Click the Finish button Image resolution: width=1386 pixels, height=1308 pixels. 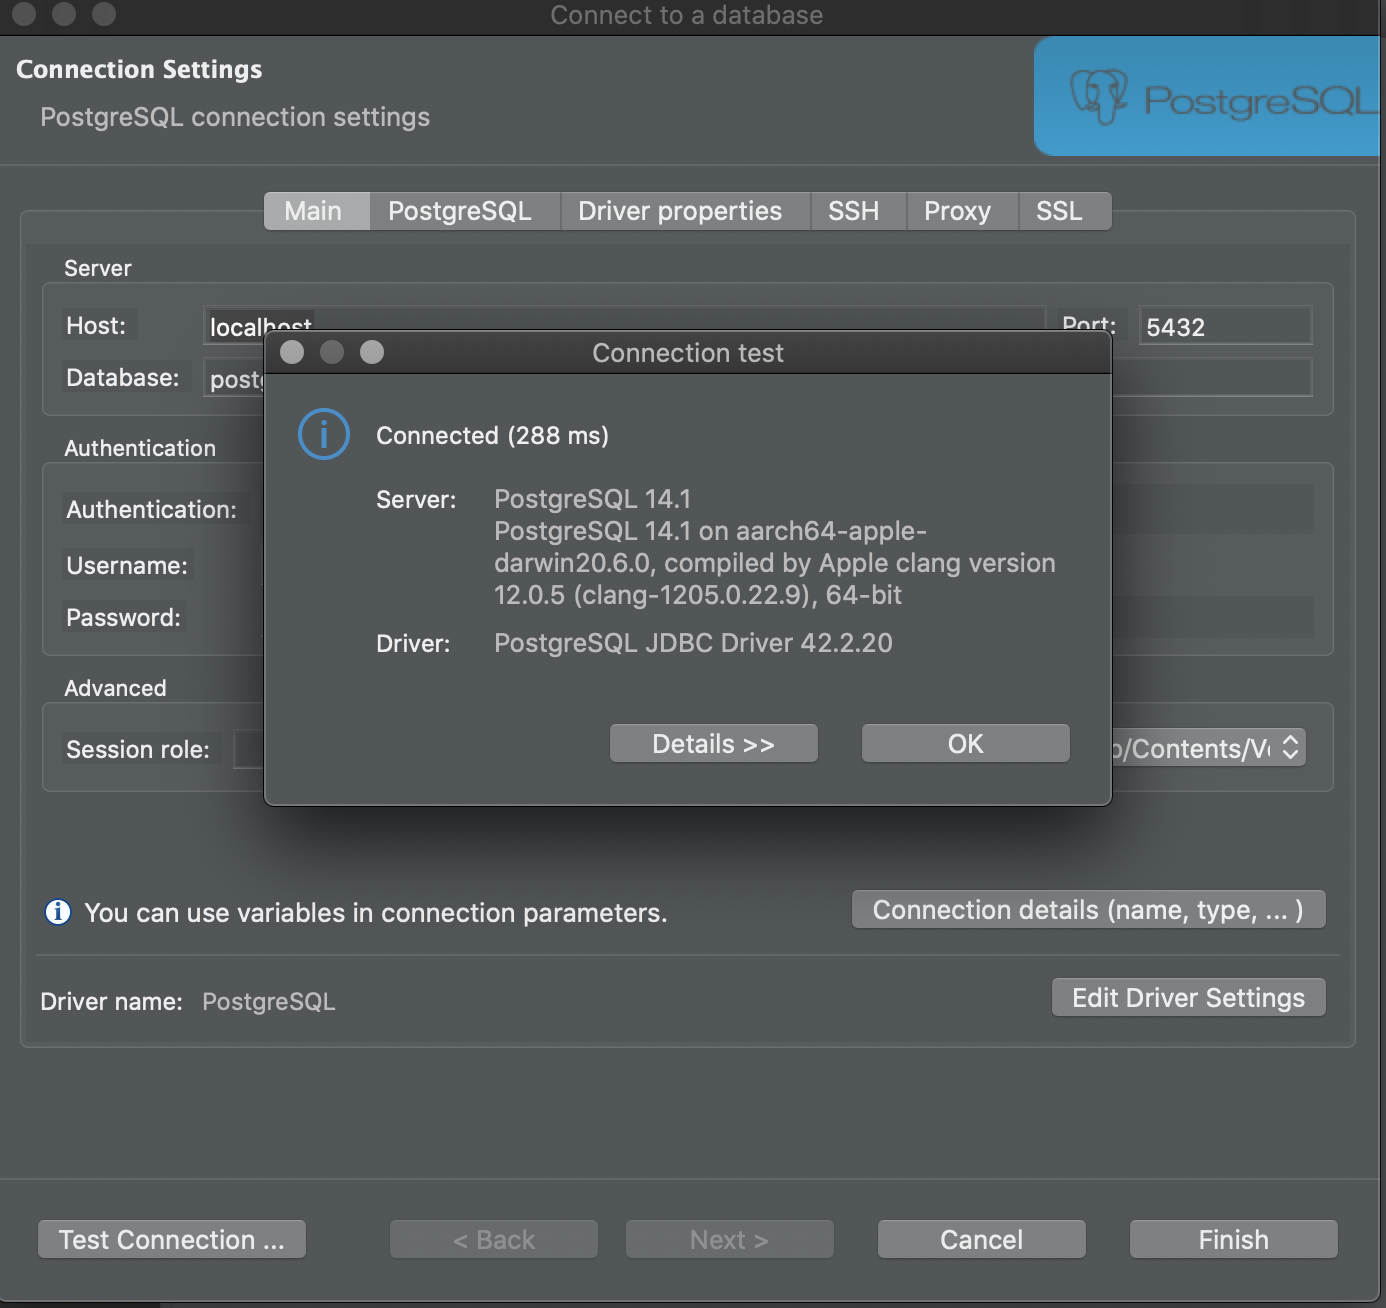pos(1234,1239)
